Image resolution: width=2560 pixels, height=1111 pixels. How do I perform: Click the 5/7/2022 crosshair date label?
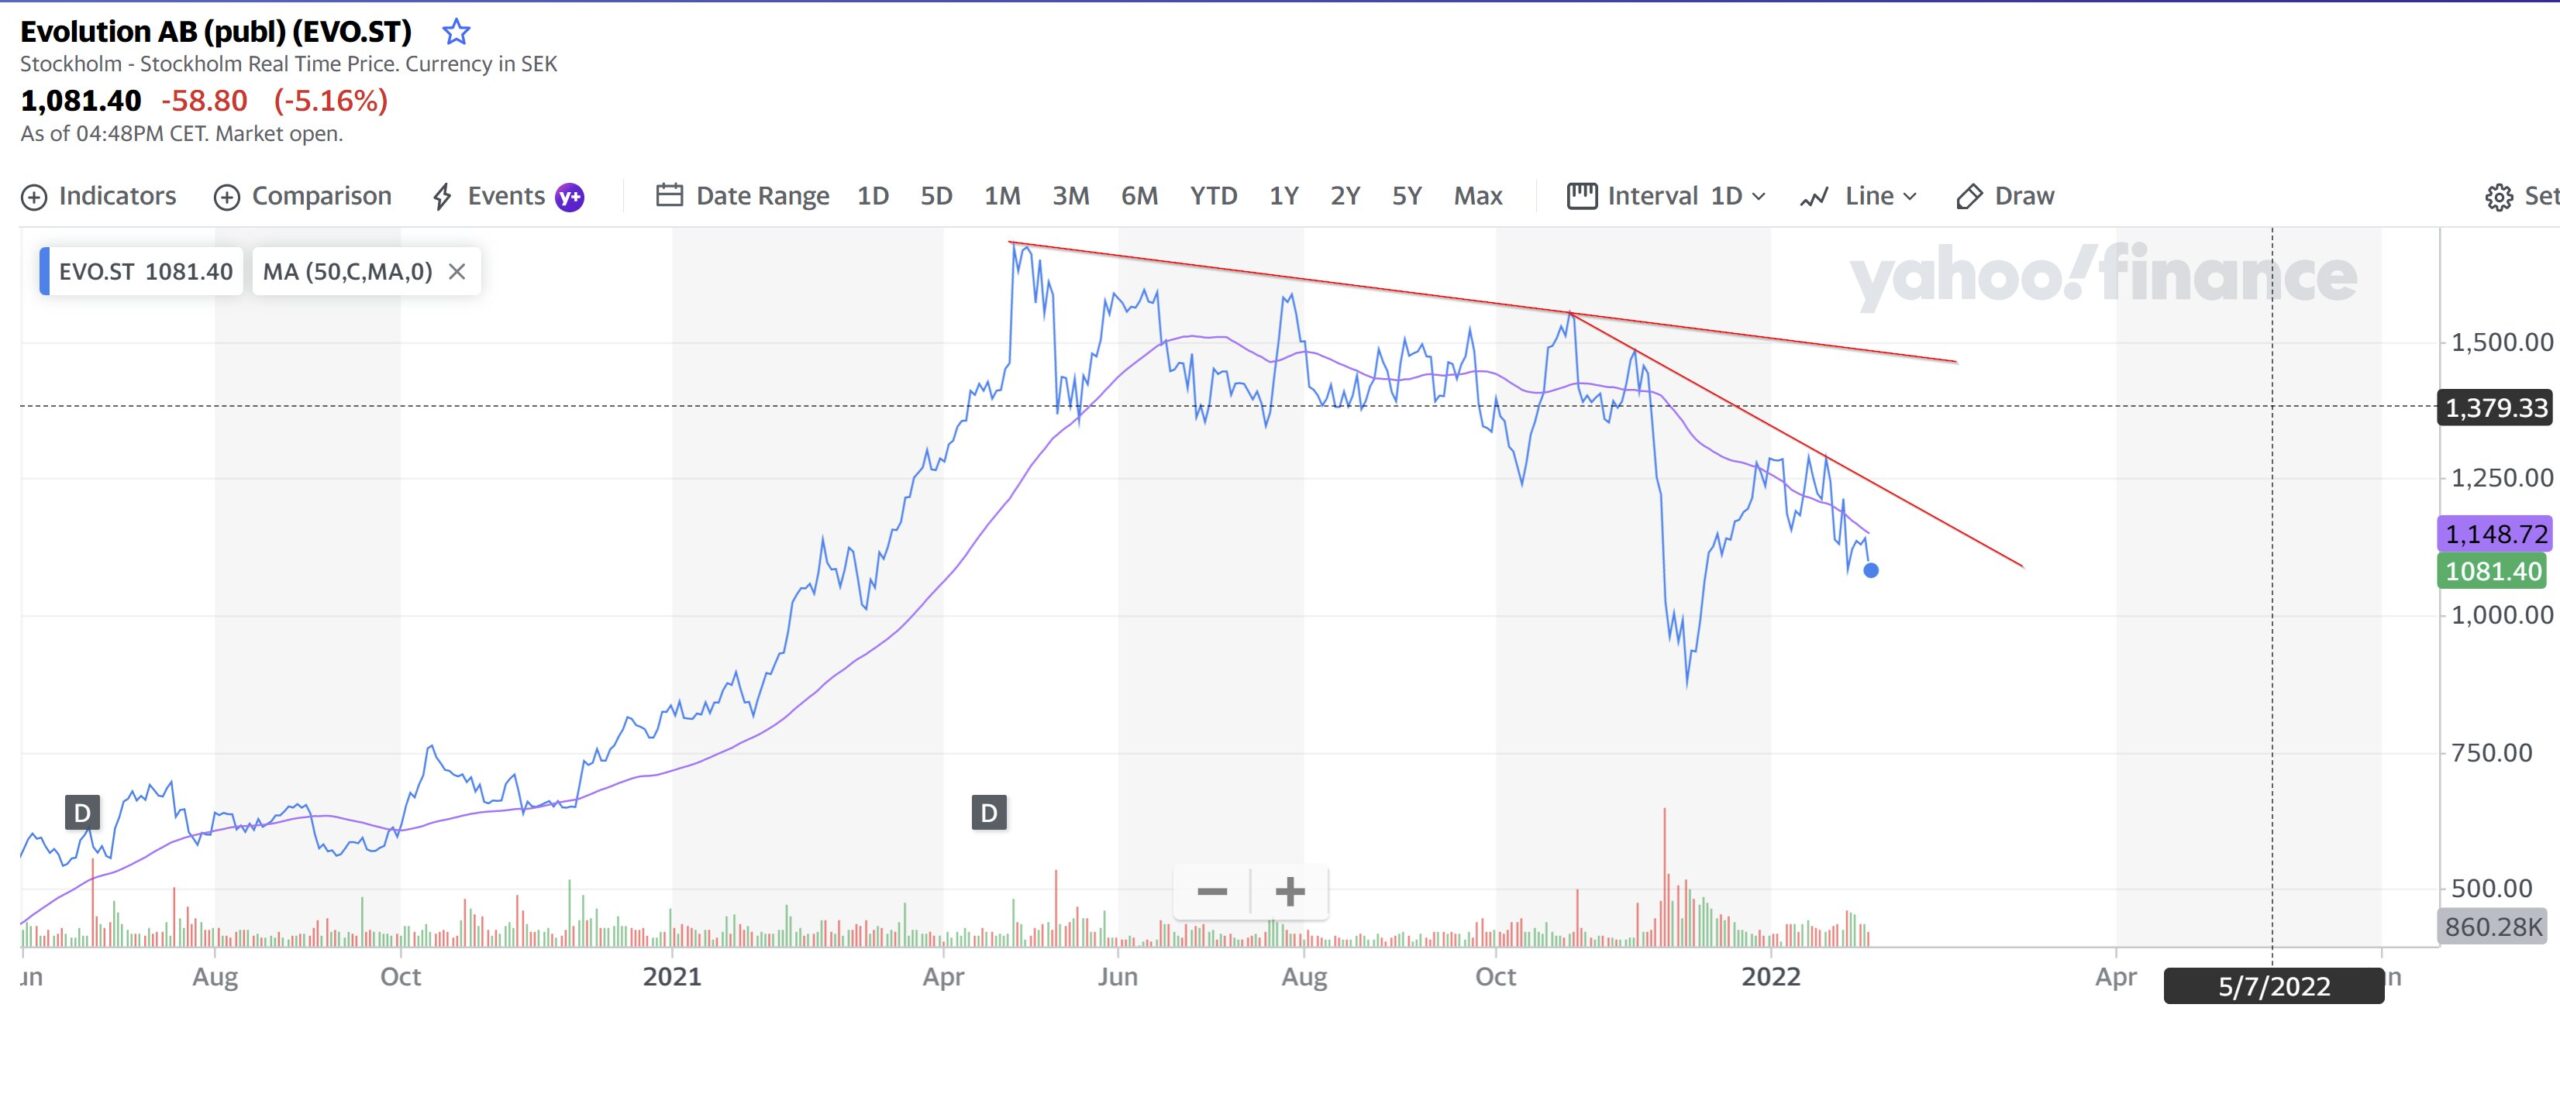click(2274, 987)
